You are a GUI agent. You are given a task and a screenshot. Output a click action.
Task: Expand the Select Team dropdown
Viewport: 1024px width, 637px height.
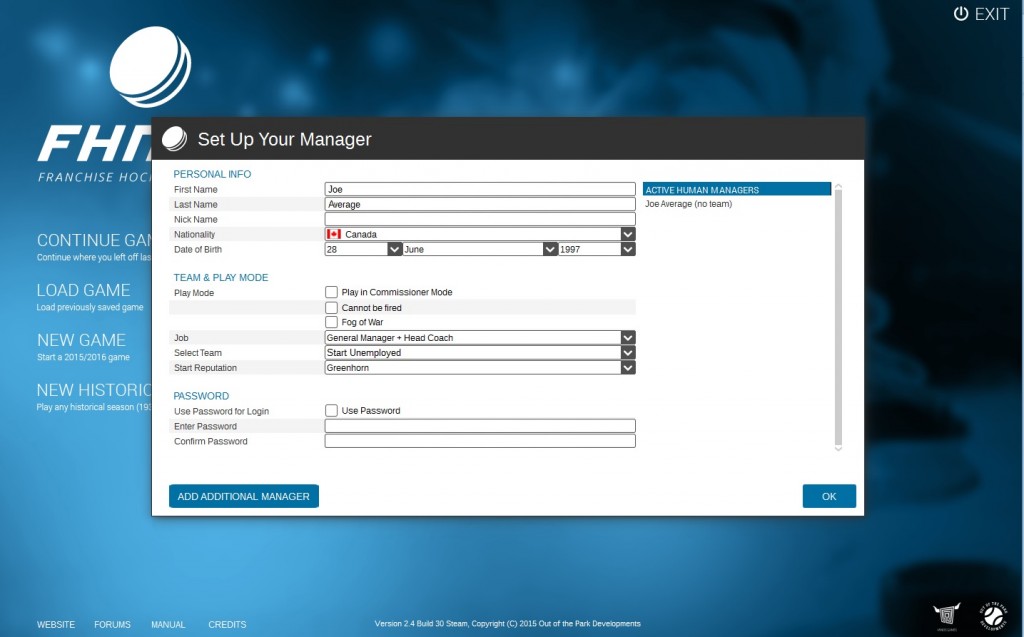click(x=480, y=353)
